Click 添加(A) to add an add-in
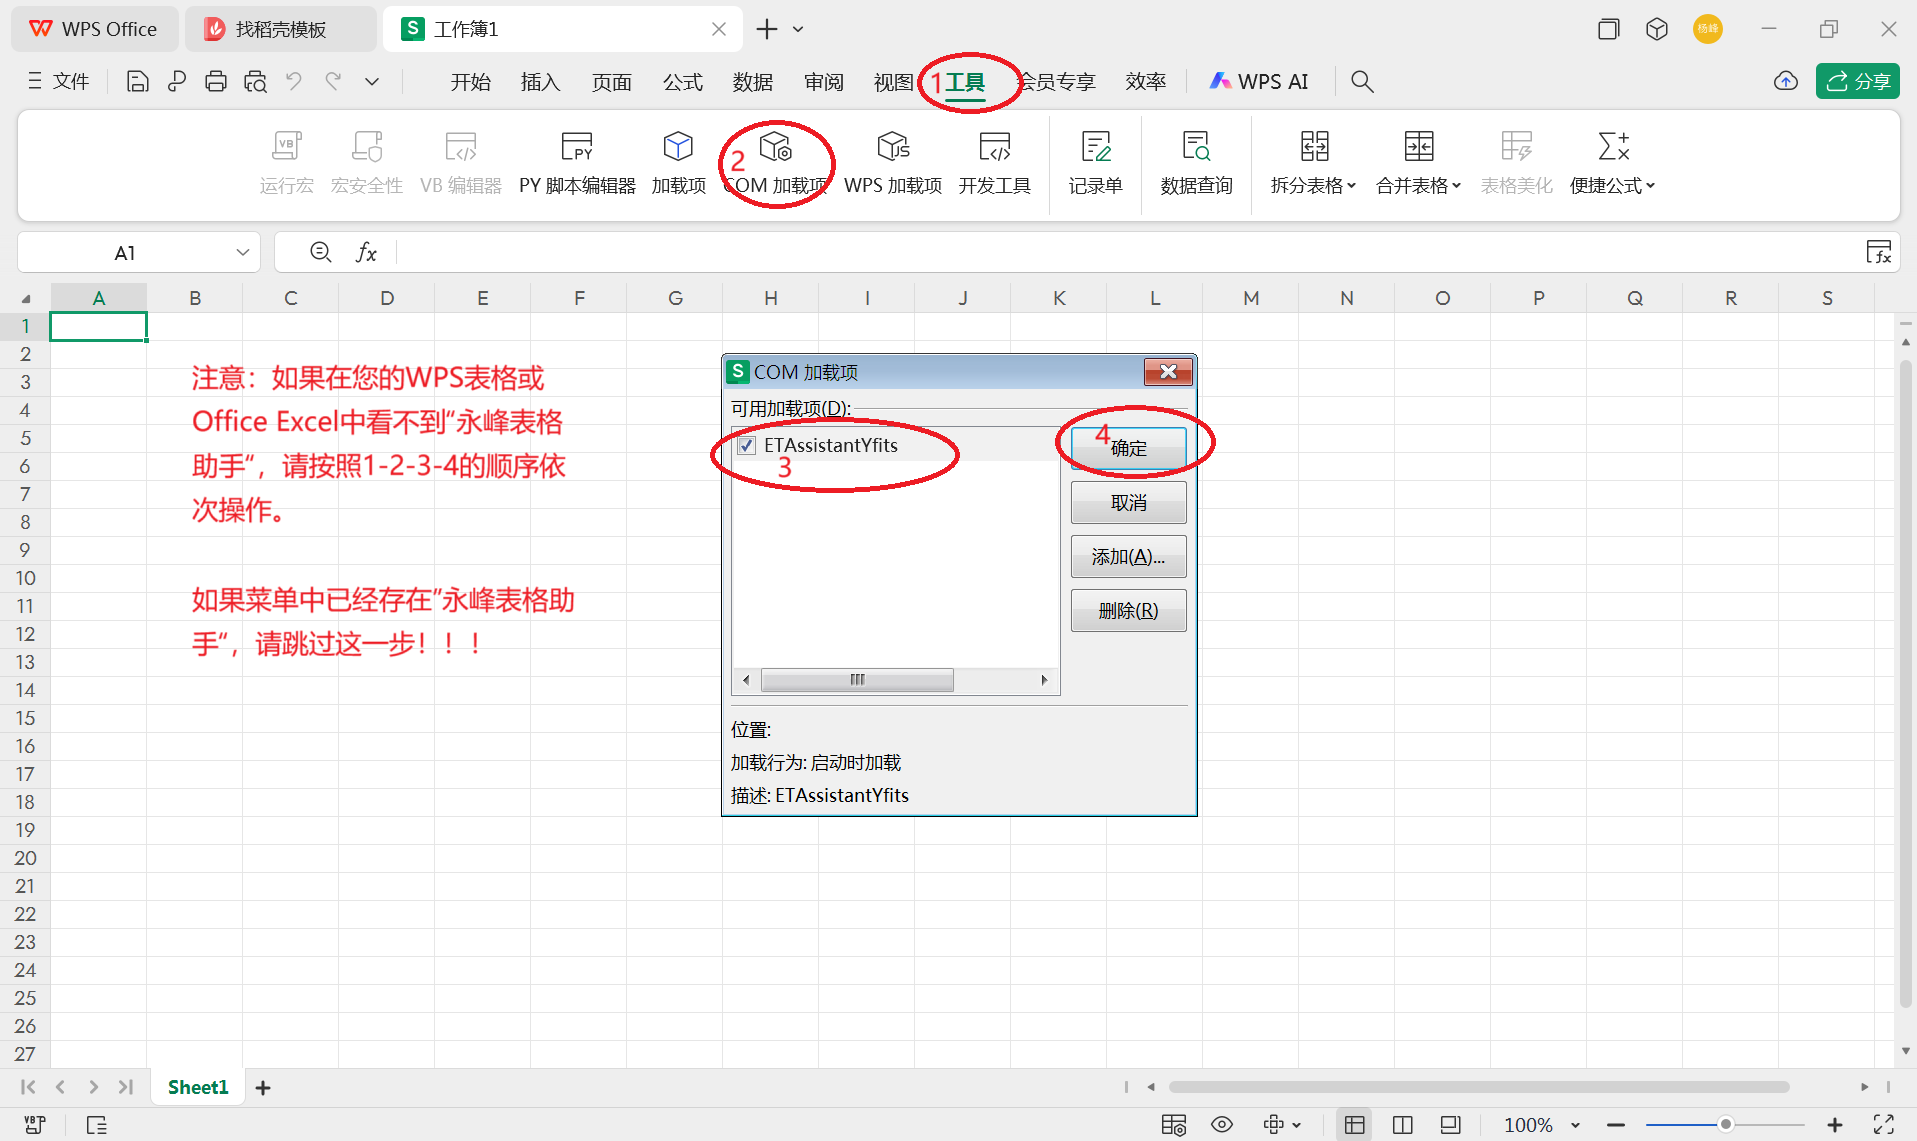The height and width of the screenshot is (1141, 1917). pyautogui.click(x=1128, y=556)
